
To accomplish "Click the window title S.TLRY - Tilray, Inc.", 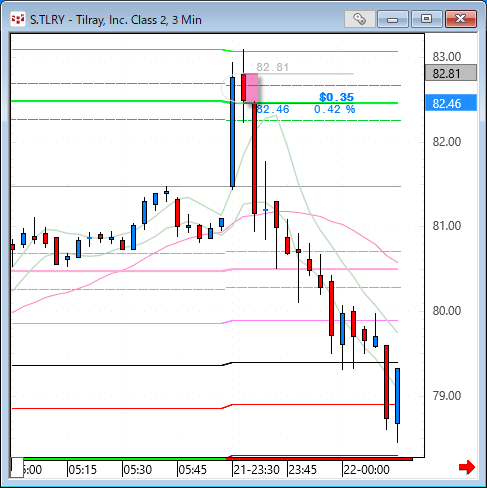I will (116, 20).
